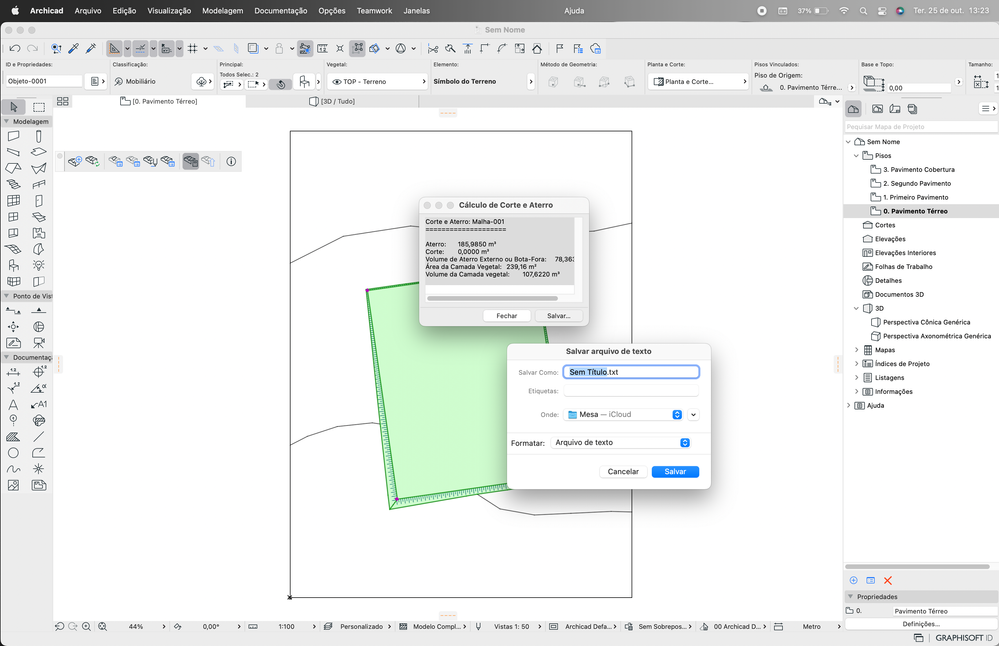Open the Formatar file type dropdown
This screenshot has width=999, height=646.
tap(621, 442)
